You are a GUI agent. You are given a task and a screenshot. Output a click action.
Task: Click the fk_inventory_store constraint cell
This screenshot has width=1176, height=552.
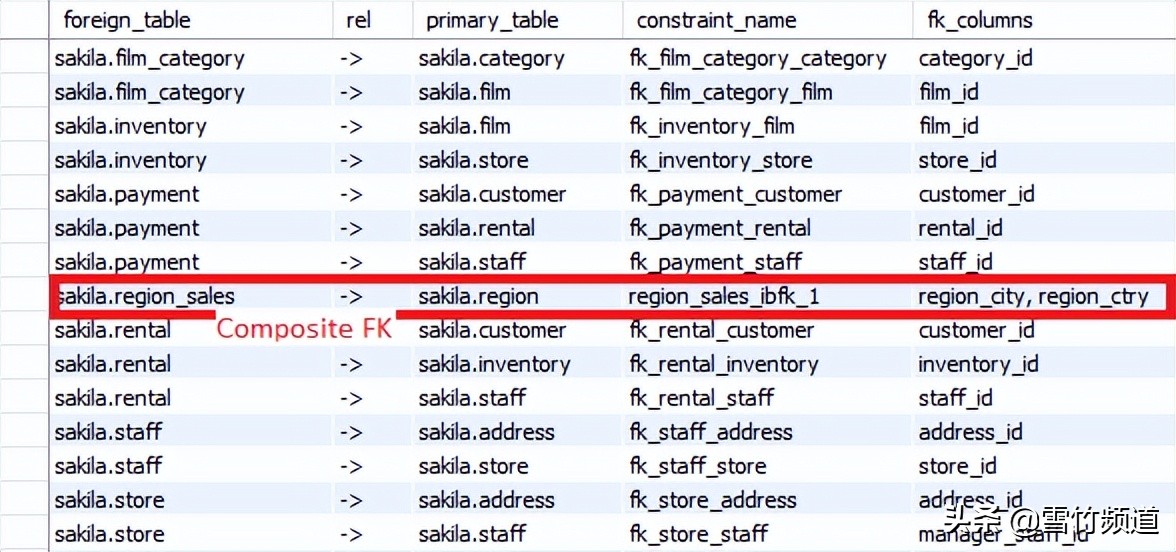tap(720, 161)
